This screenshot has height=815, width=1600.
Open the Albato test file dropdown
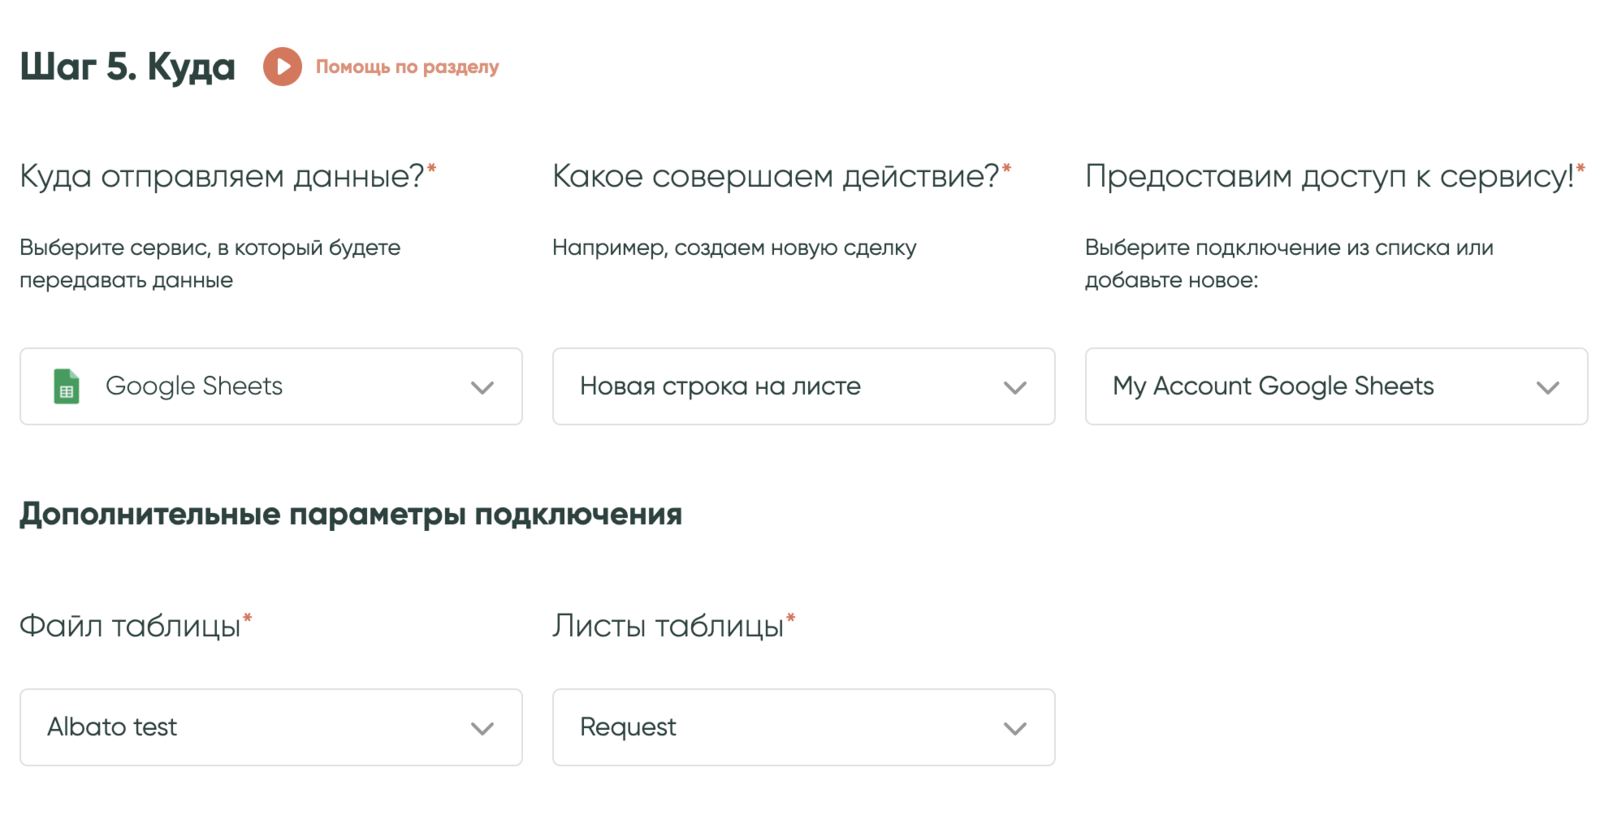pyautogui.click(x=250, y=727)
